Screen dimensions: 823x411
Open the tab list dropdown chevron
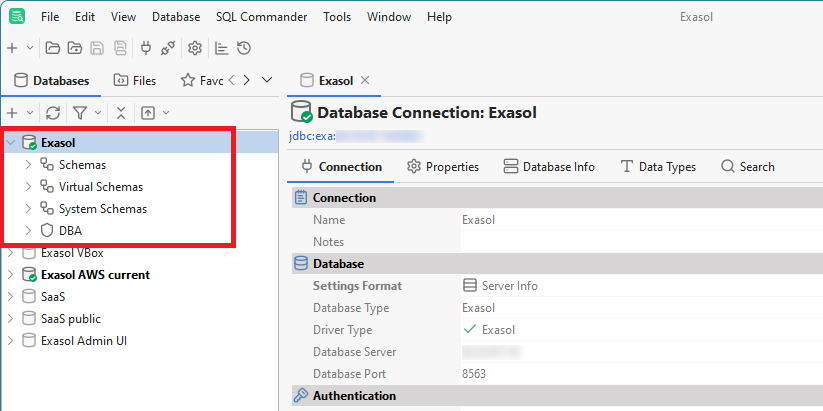point(266,80)
